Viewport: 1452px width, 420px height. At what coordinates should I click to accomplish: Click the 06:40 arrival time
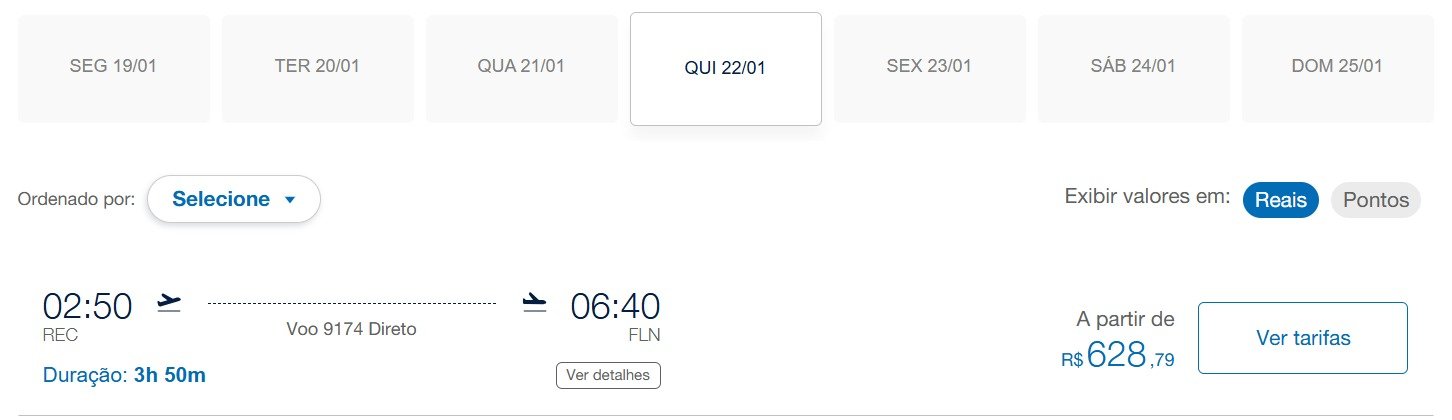[x=615, y=306]
